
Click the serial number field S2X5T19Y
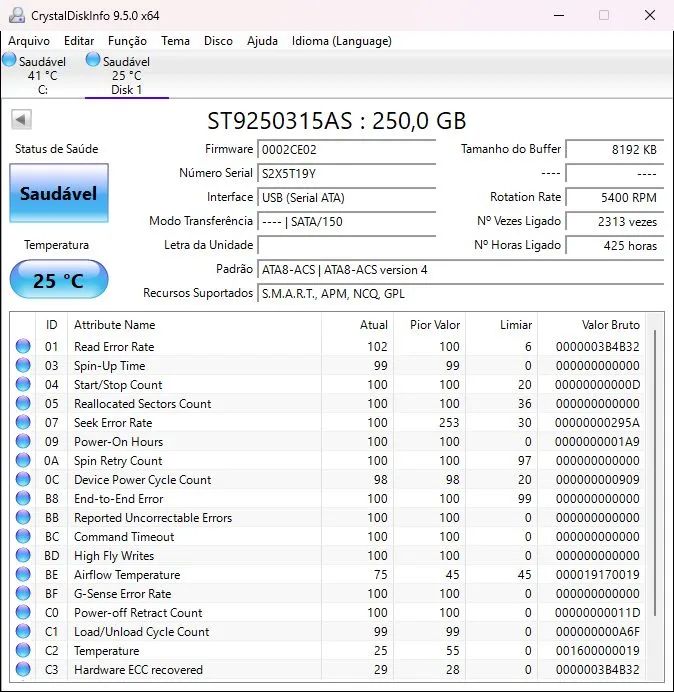click(x=346, y=173)
